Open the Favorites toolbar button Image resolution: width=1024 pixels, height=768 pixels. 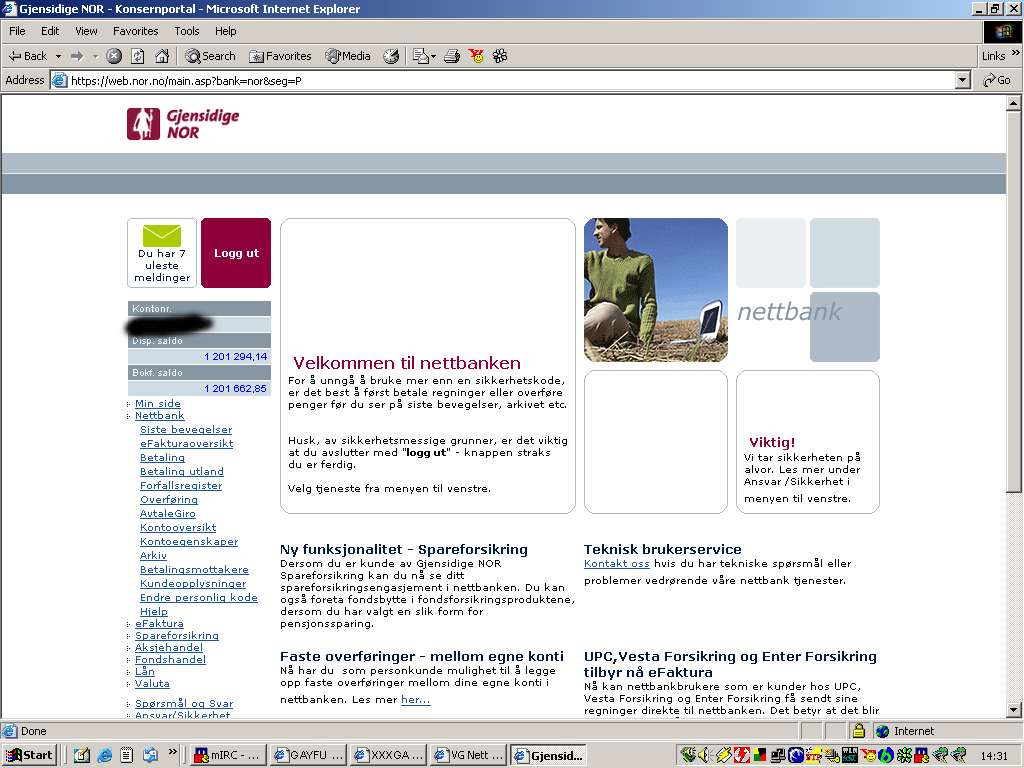(x=280, y=56)
